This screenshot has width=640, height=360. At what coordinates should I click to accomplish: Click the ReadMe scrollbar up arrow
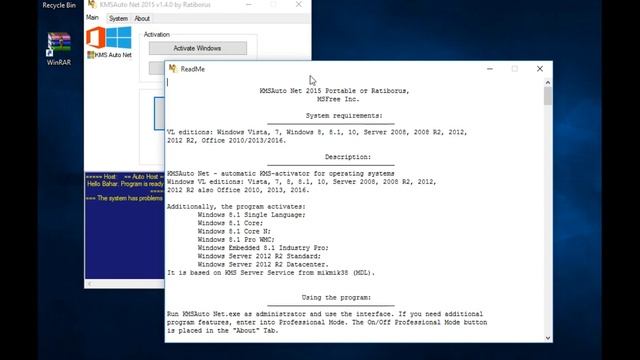[548, 82]
